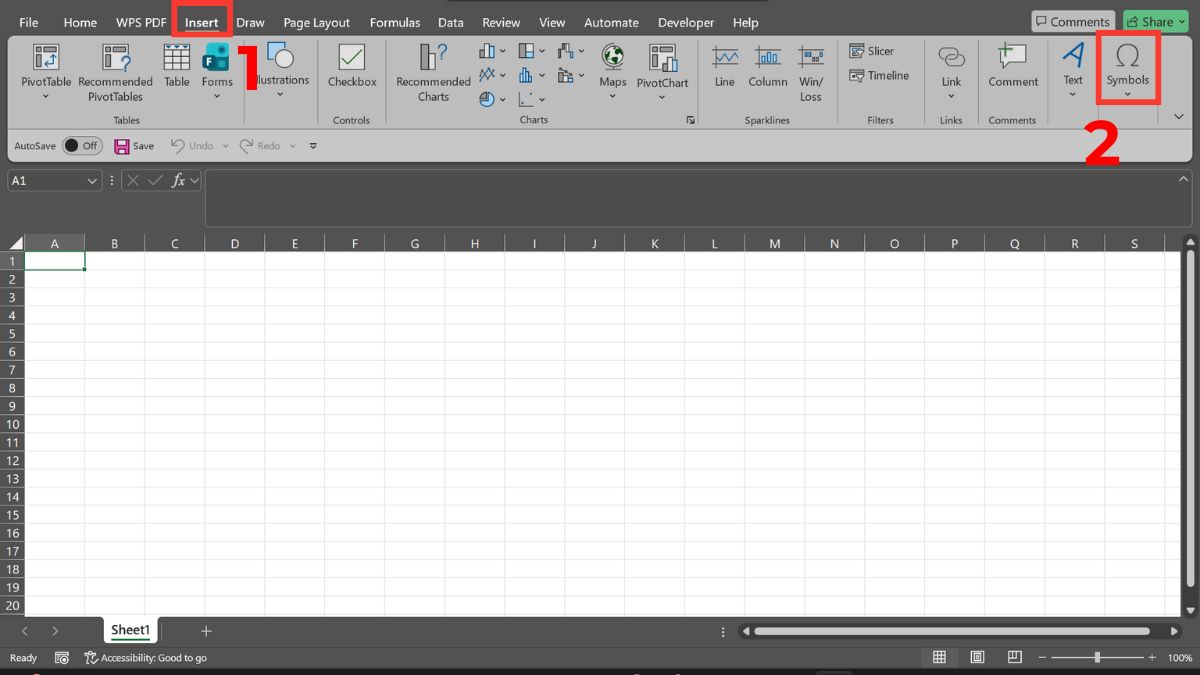Image resolution: width=1200 pixels, height=675 pixels.
Task: Insert a Maps chart
Action: click(x=612, y=70)
